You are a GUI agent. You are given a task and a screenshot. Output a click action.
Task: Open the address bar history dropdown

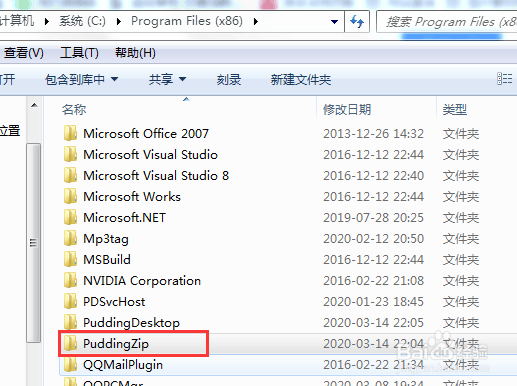click(x=334, y=22)
